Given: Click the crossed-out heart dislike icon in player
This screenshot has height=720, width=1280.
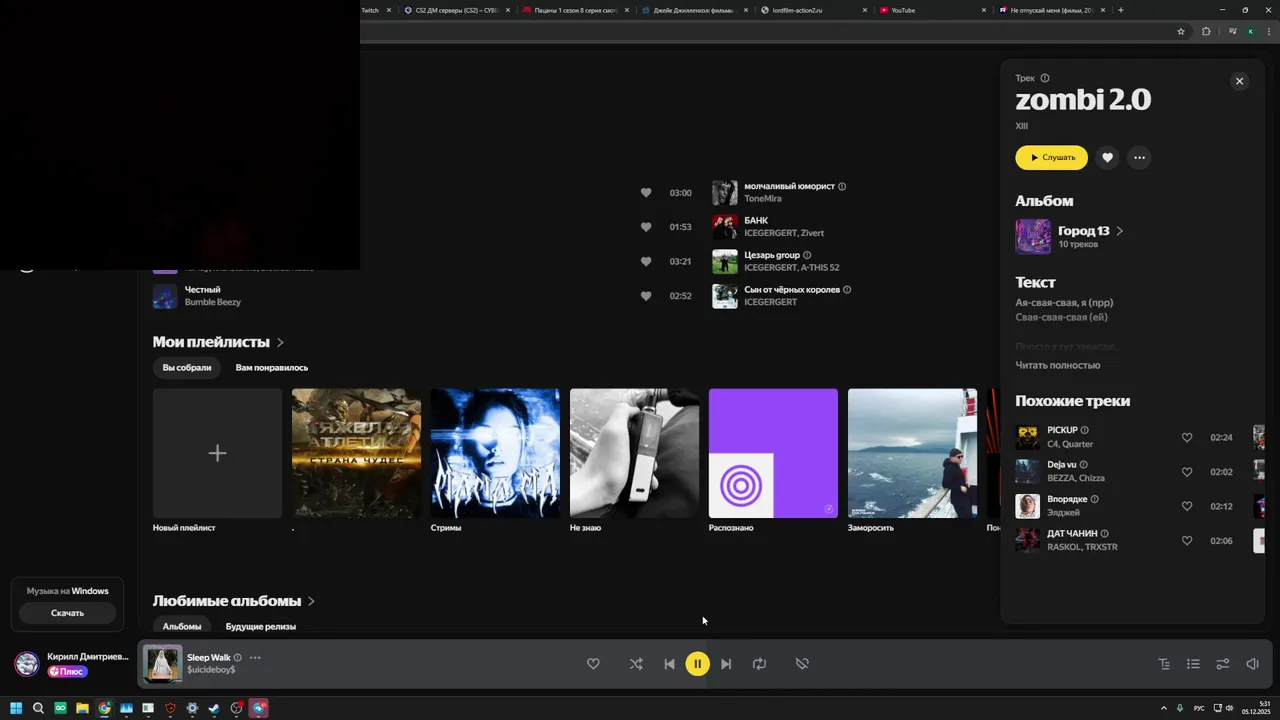Looking at the screenshot, I should [801, 664].
